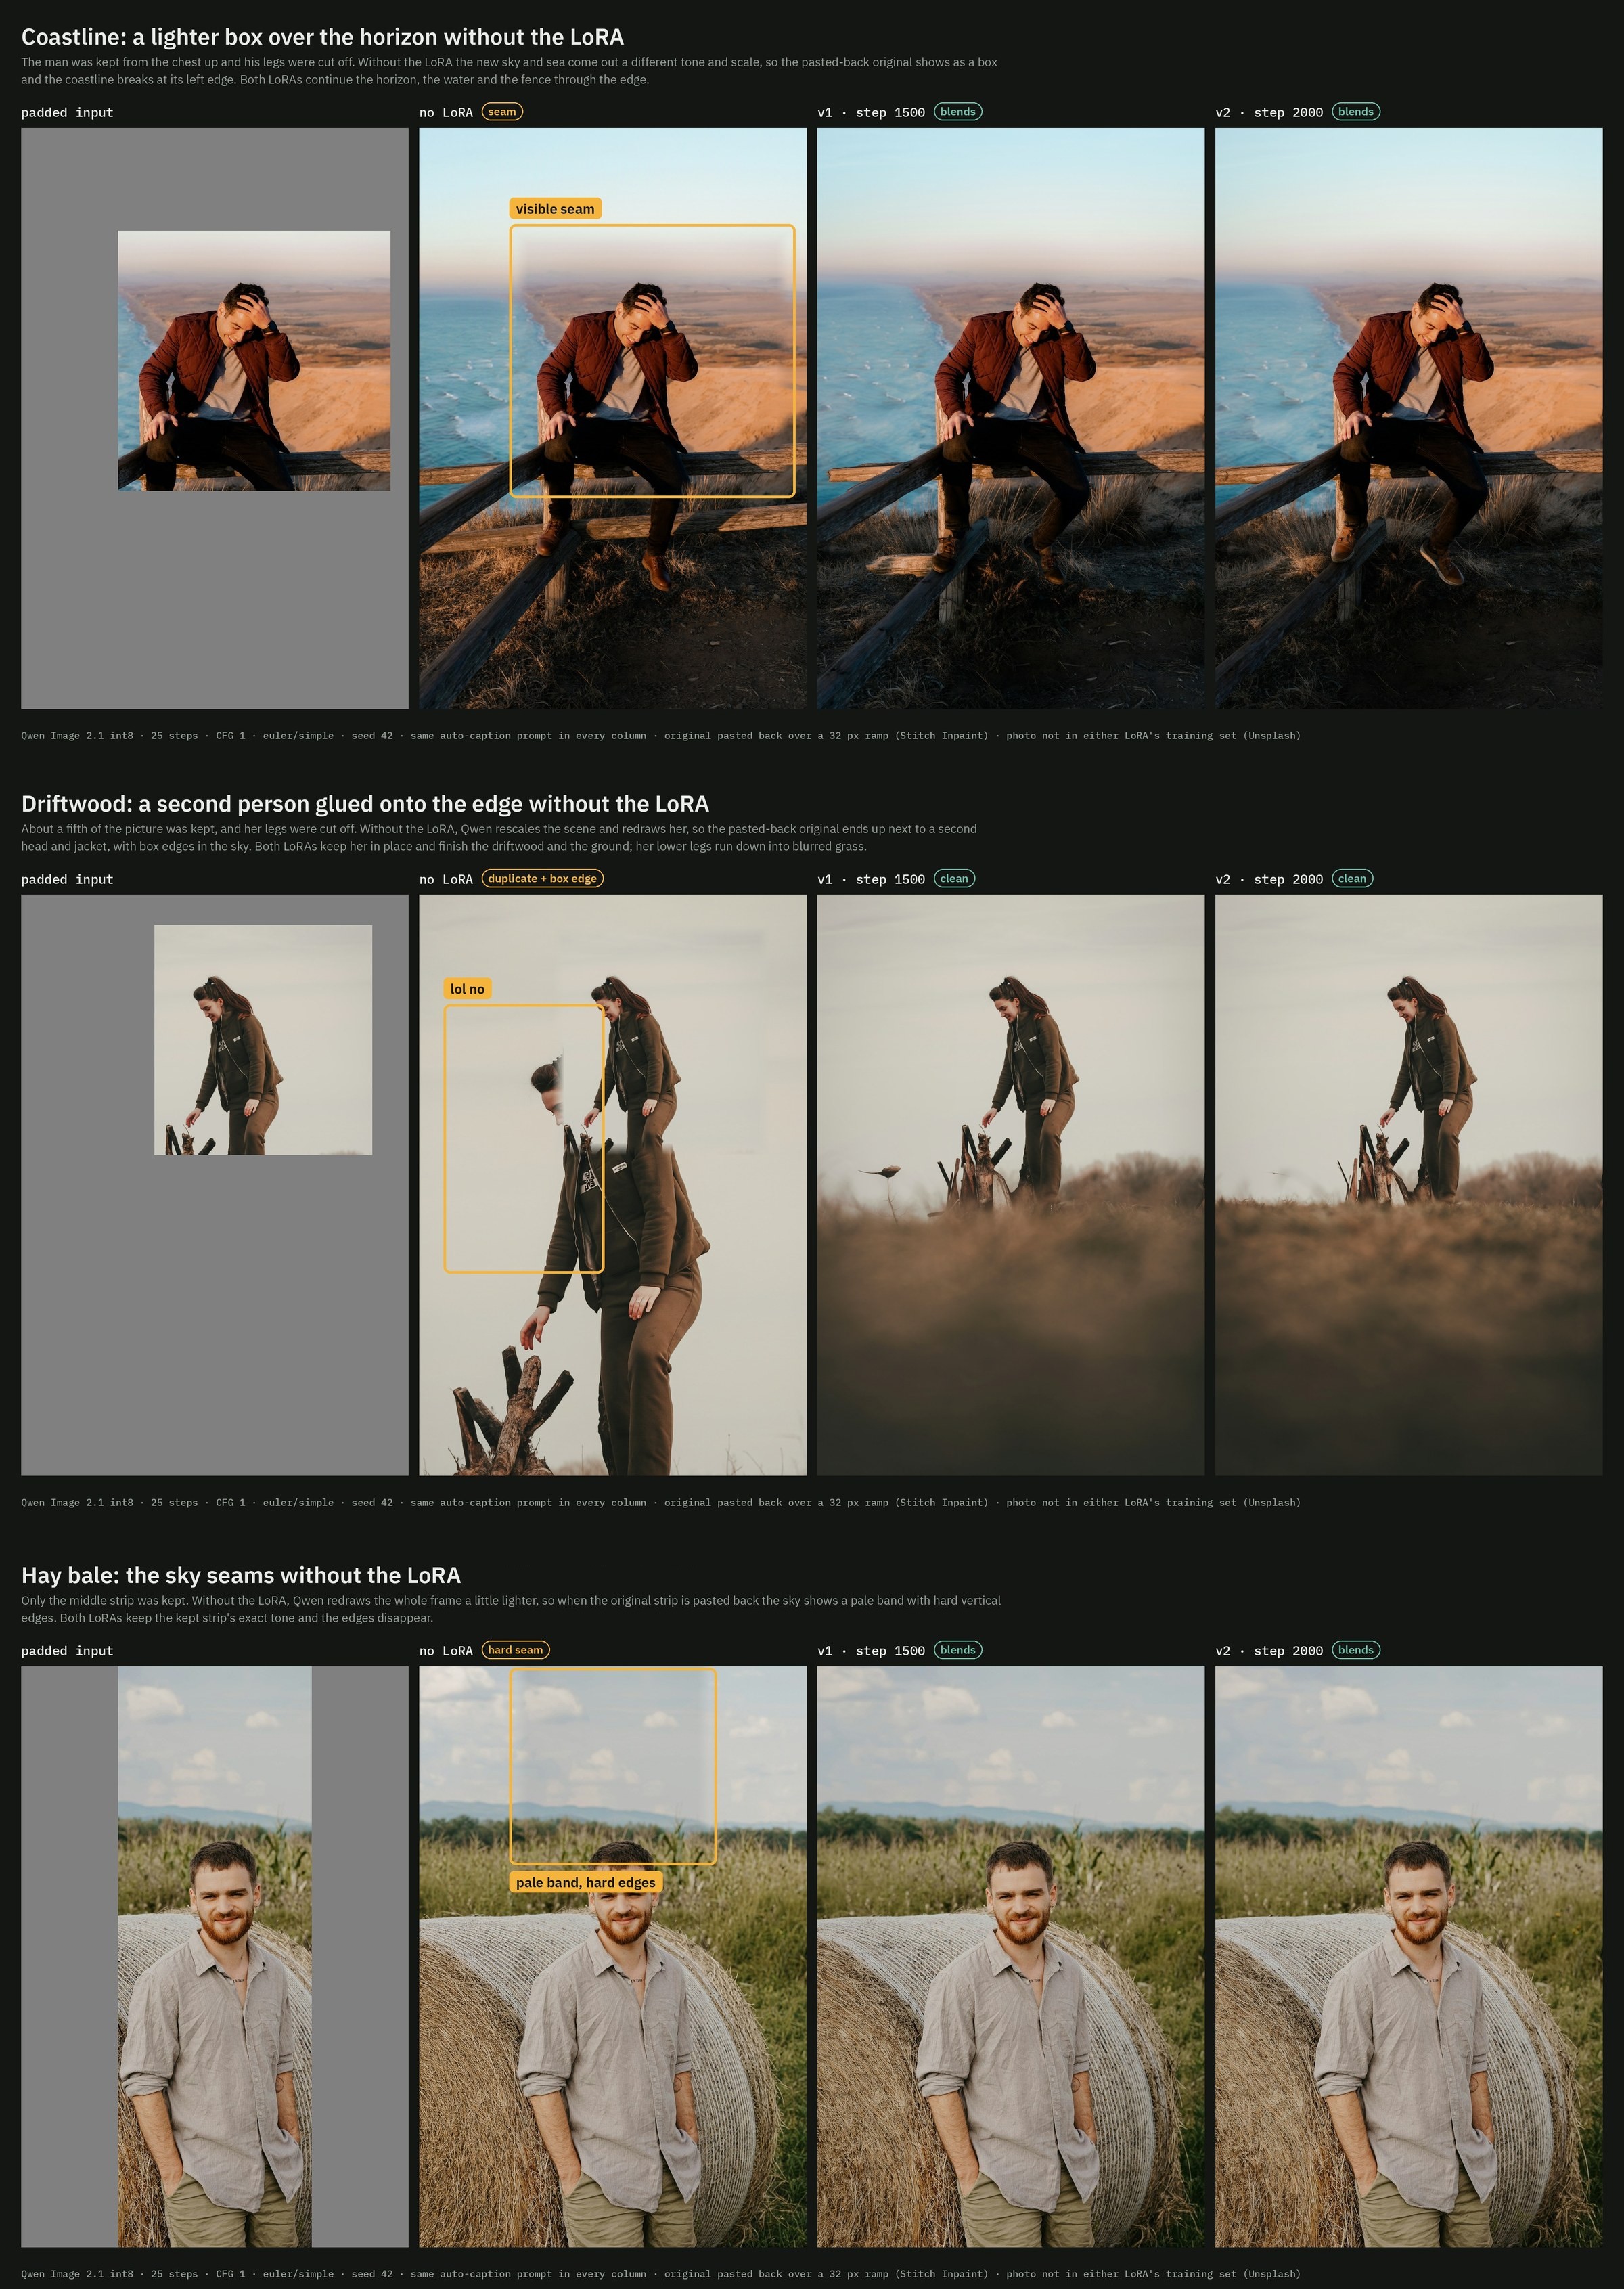Click the settings footnote under the Coastline row
Viewport: 1624px width, 2289px height.
pyautogui.click(x=661, y=736)
